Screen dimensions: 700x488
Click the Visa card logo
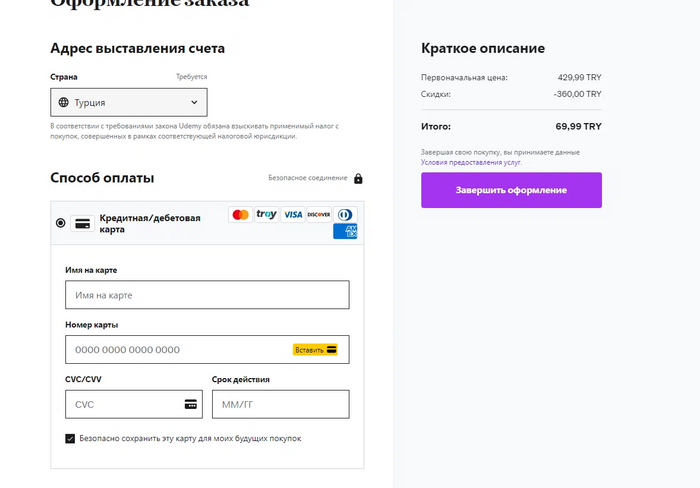tap(292, 214)
